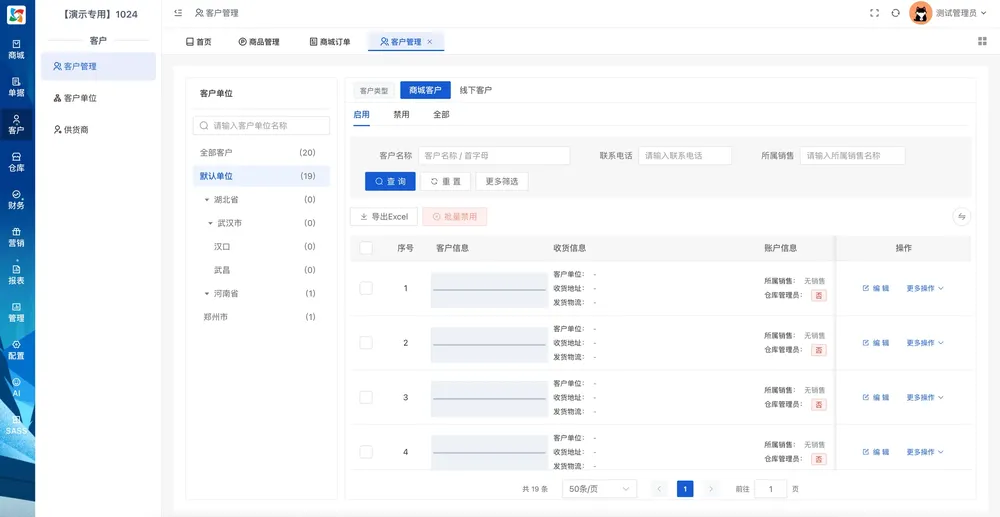The image size is (1000, 517).
Task: Open the tab grid icon at right
Action: coord(982,41)
